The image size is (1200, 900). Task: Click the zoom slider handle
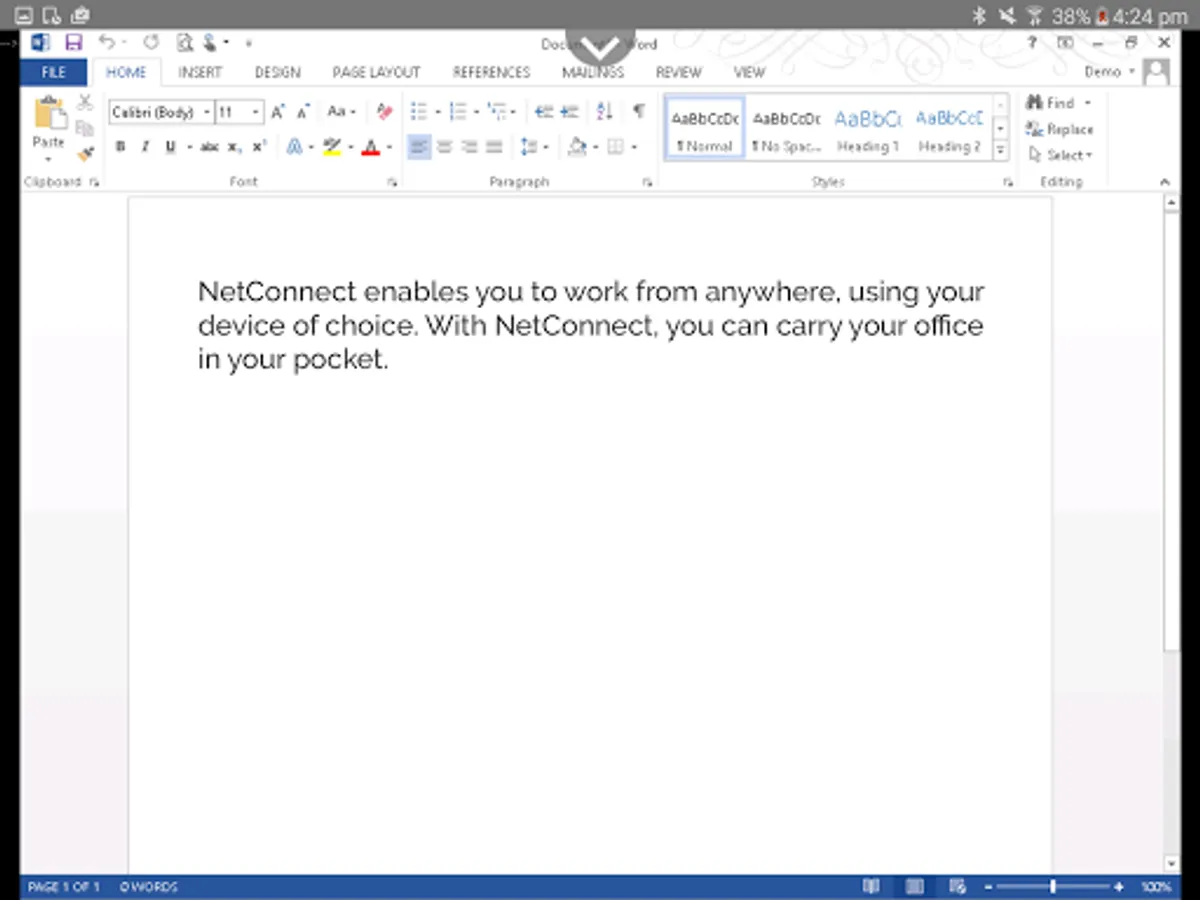pos(1053,886)
